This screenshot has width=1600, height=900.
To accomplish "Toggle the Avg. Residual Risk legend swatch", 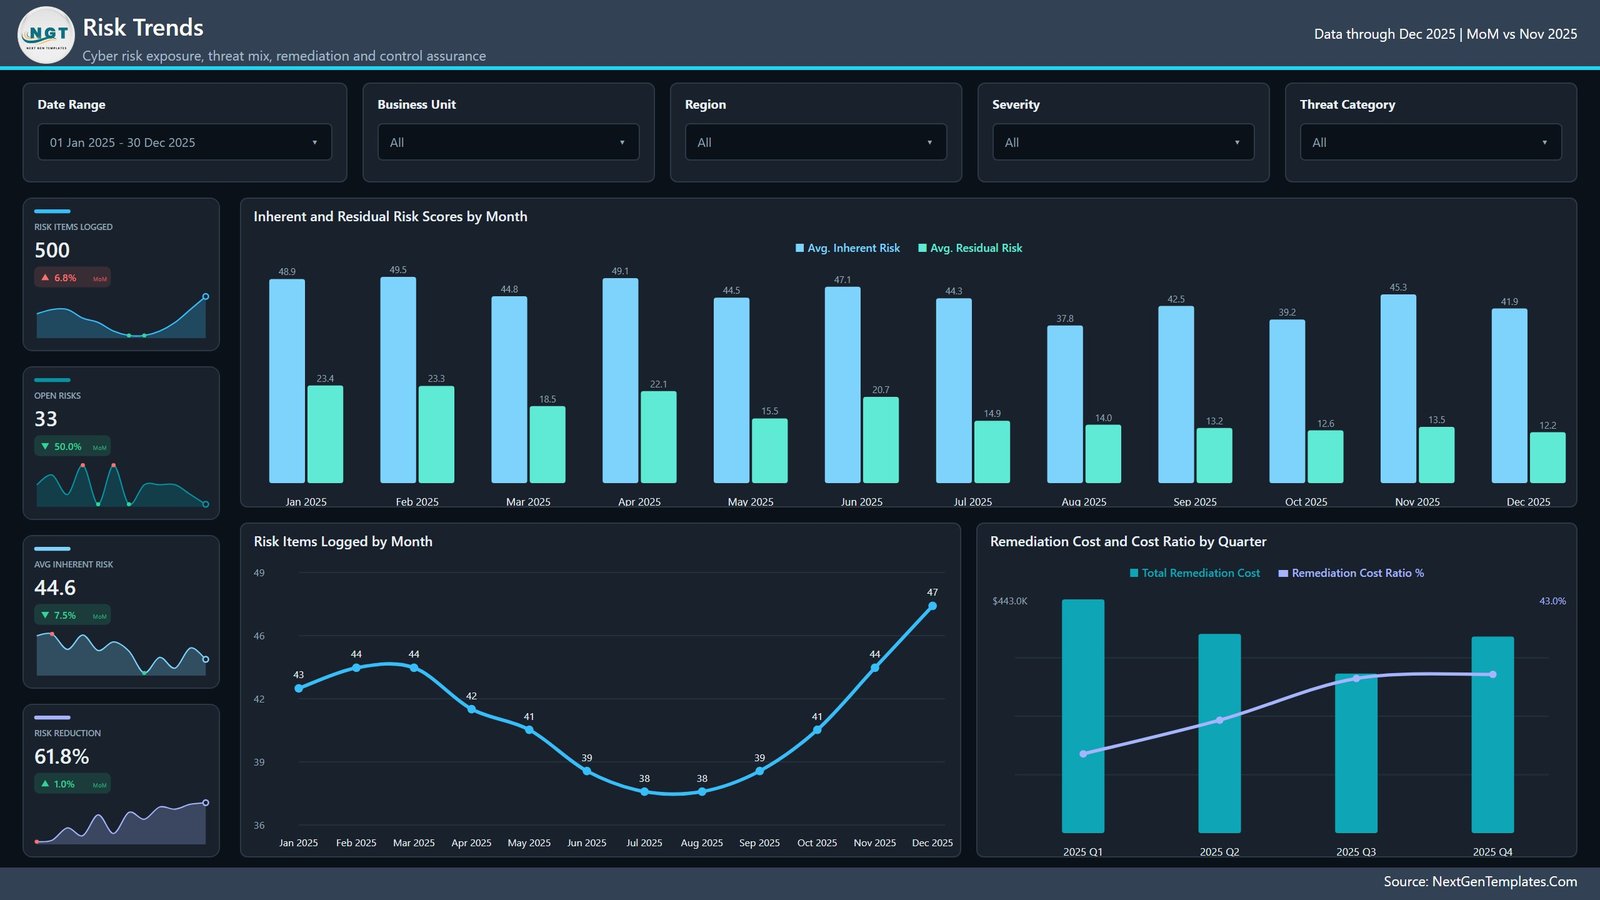I will 922,248.
